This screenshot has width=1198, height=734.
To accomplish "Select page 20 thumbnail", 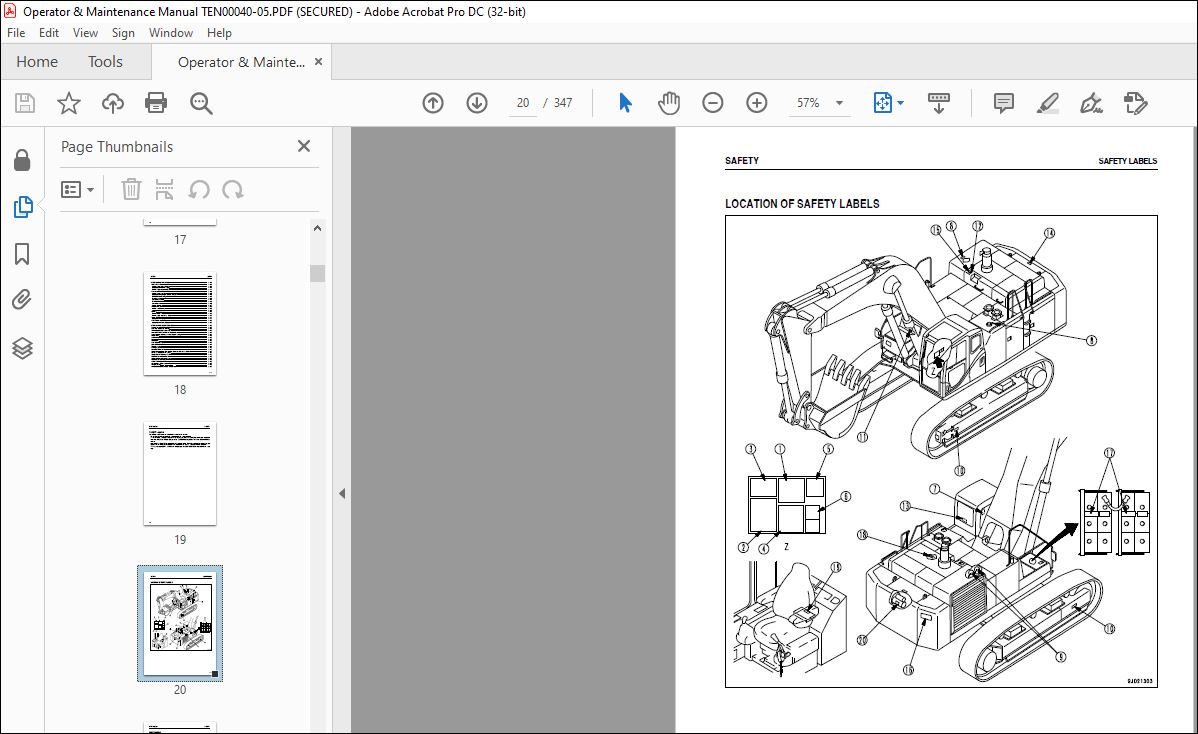I will [x=180, y=623].
